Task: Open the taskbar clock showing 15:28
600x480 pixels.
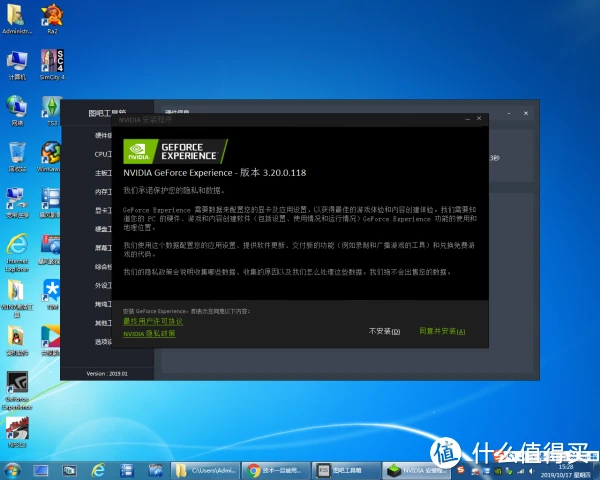Action: coord(565,471)
